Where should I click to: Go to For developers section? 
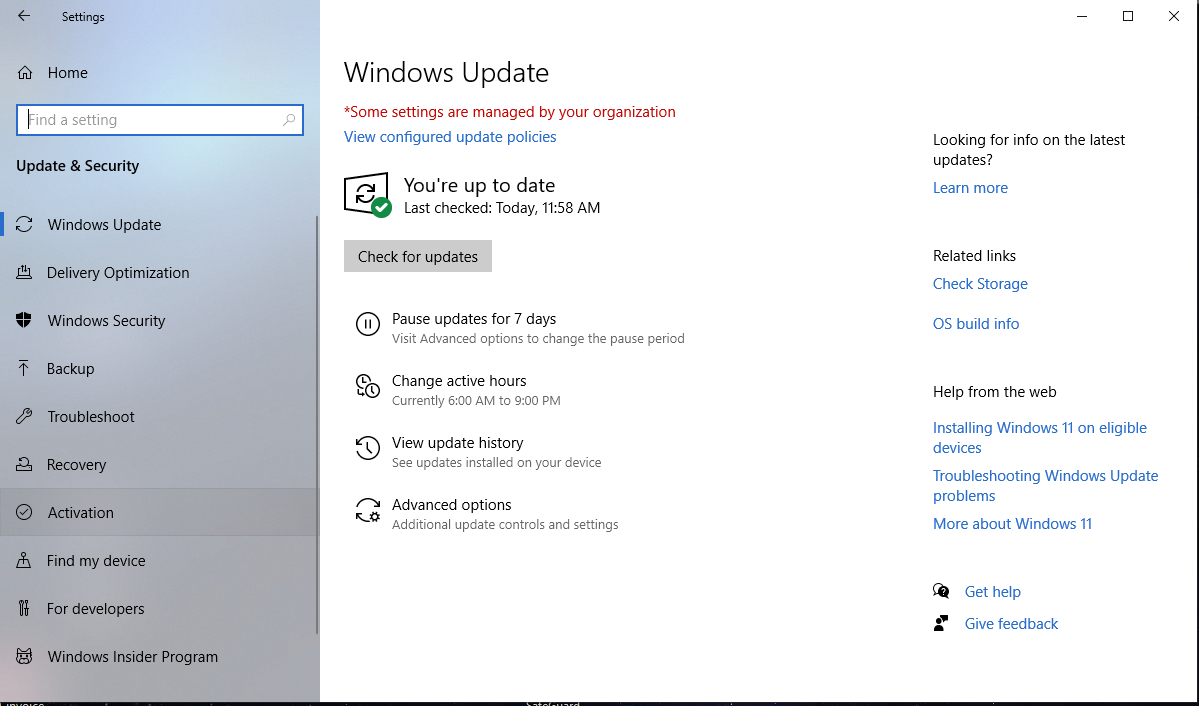pos(160,609)
